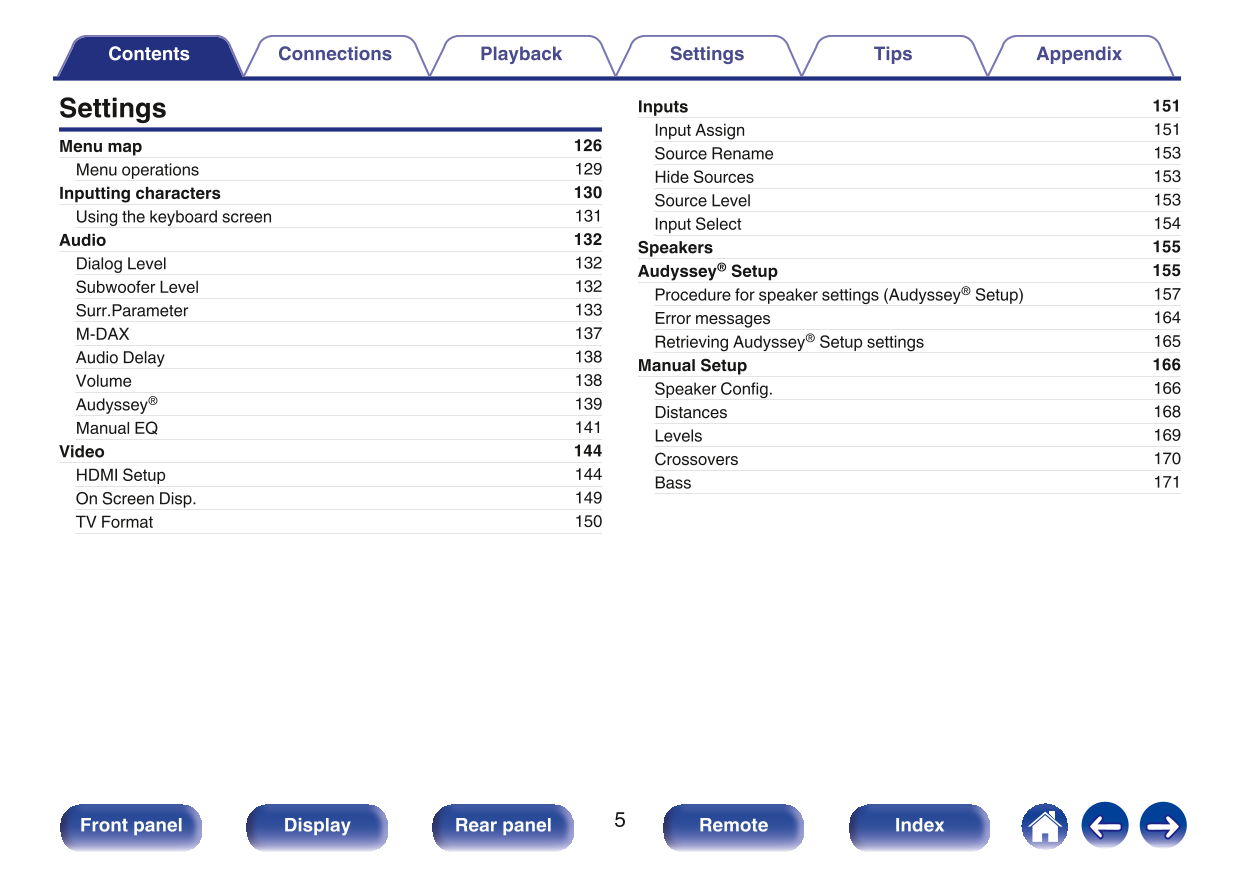1240x874 pixels.
Task: Open the Index button
Action: pyautogui.click(x=919, y=826)
